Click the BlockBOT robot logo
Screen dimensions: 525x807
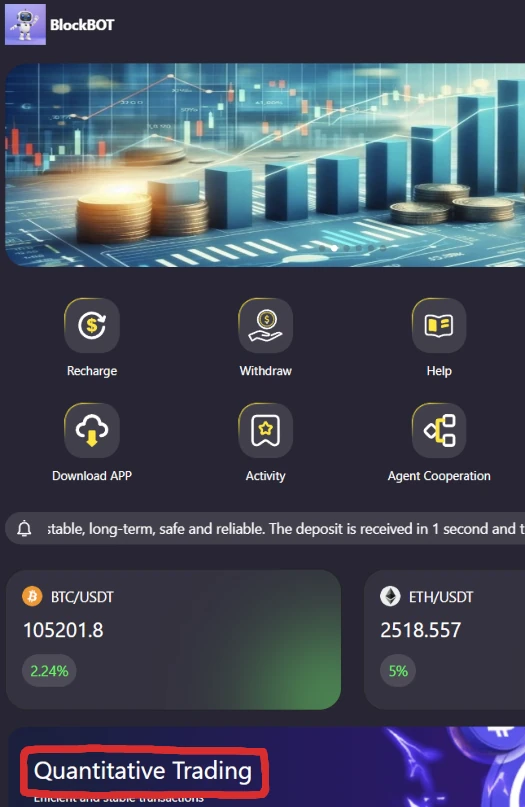[x=25, y=25]
